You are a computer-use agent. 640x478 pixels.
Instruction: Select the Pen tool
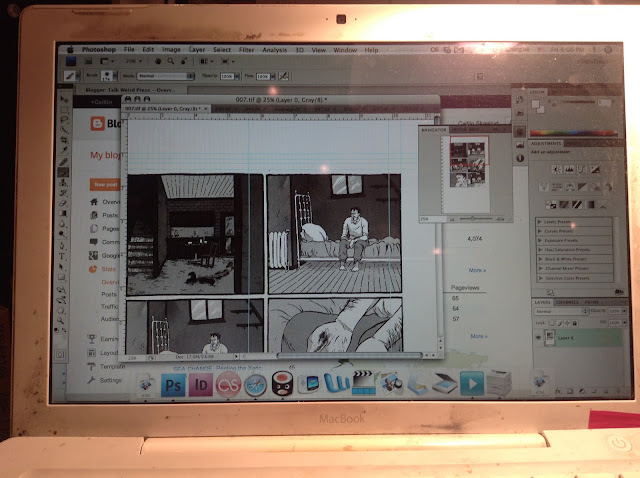click(62, 245)
